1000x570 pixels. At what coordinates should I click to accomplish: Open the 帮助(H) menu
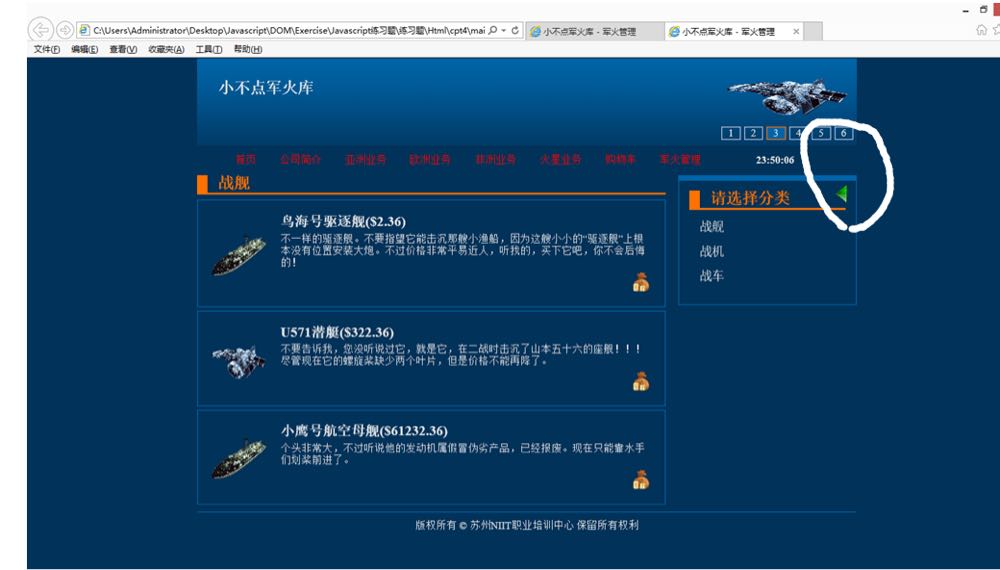coord(247,49)
